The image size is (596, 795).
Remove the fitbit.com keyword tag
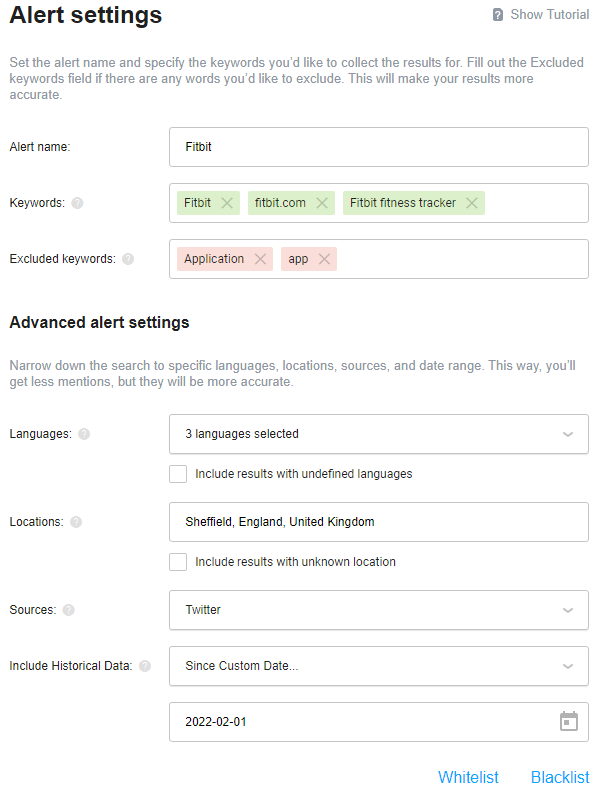(322, 203)
